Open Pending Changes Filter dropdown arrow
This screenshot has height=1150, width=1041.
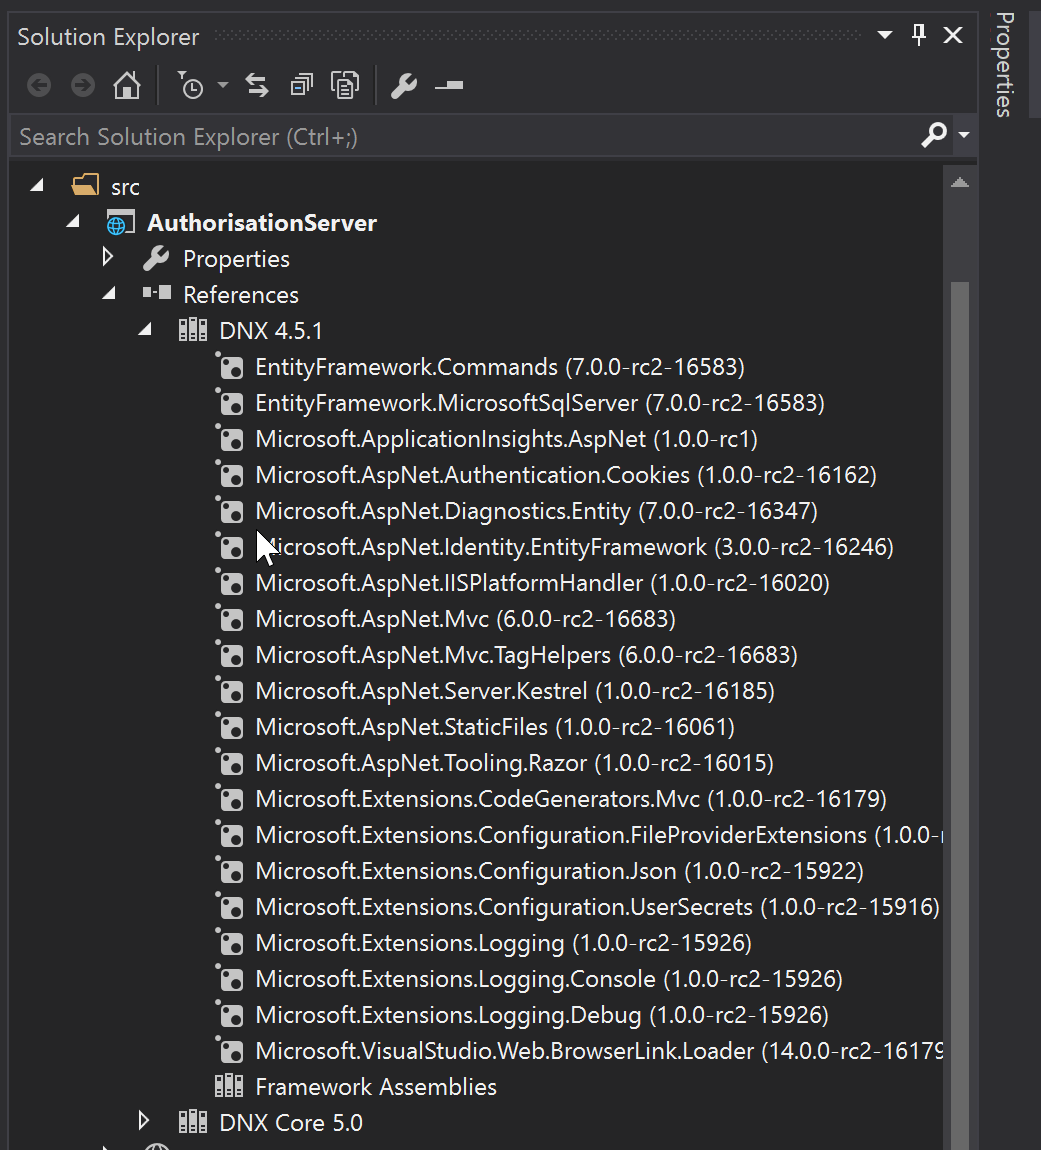[x=223, y=86]
